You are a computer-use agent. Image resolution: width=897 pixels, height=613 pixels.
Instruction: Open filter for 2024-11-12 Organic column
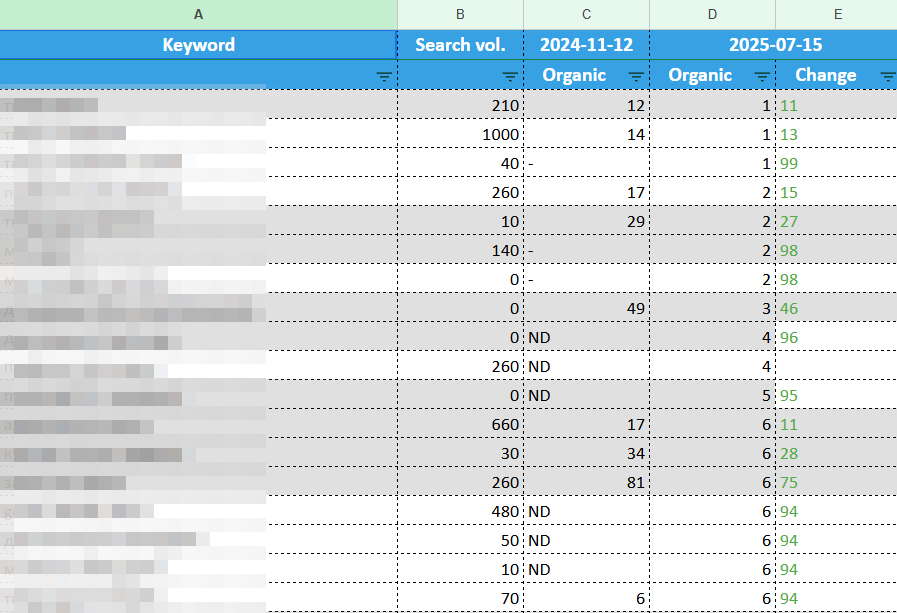(636, 76)
